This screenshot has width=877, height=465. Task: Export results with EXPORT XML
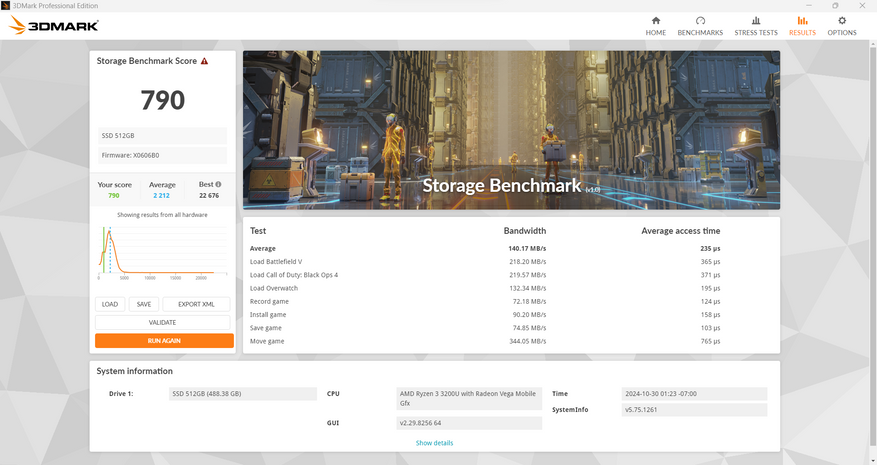click(x=196, y=304)
